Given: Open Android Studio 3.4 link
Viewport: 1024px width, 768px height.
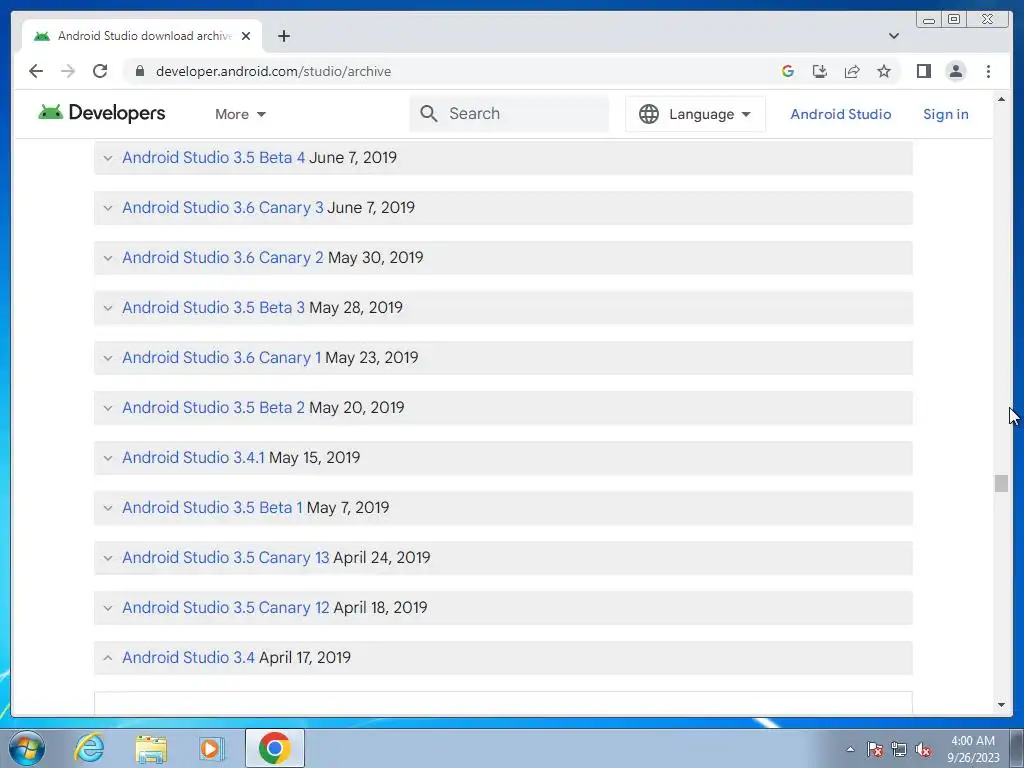Looking at the screenshot, I should pos(188,657).
